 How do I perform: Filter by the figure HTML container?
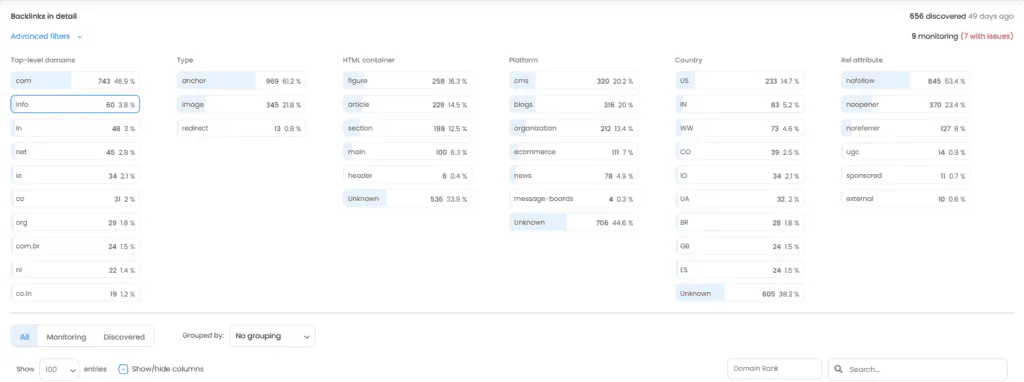click(407, 81)
